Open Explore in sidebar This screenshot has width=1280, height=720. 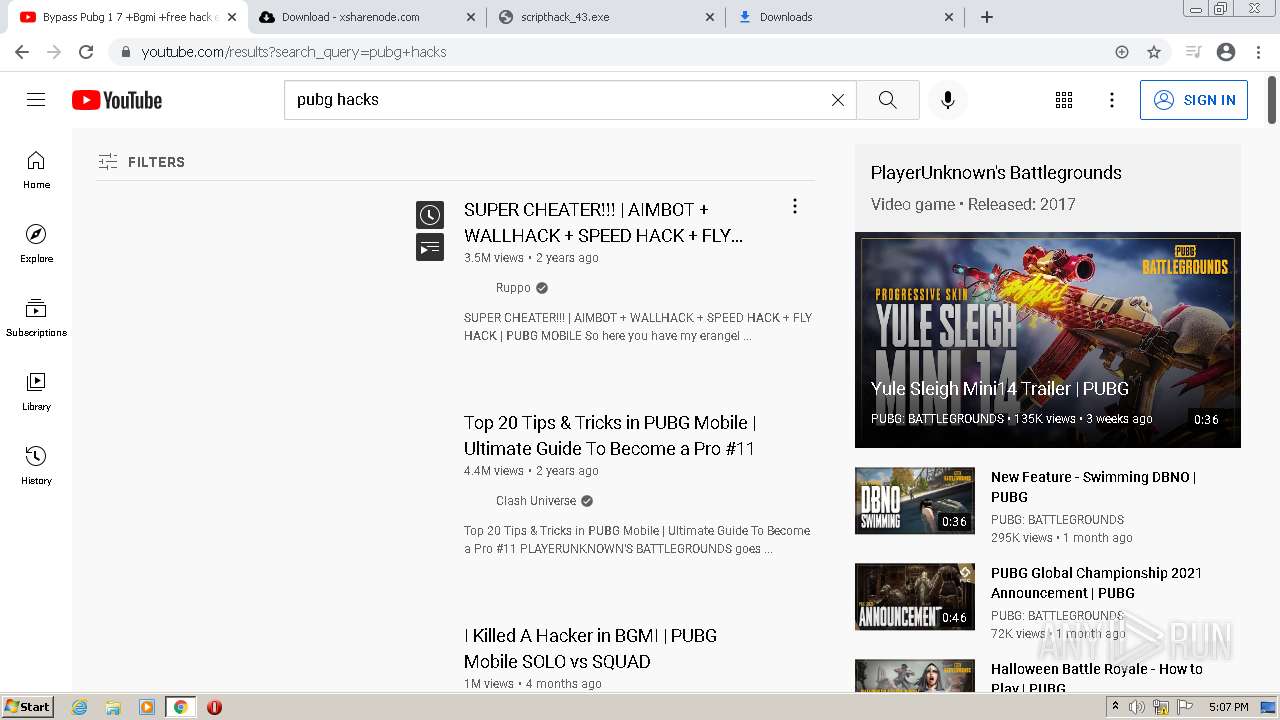36,244
